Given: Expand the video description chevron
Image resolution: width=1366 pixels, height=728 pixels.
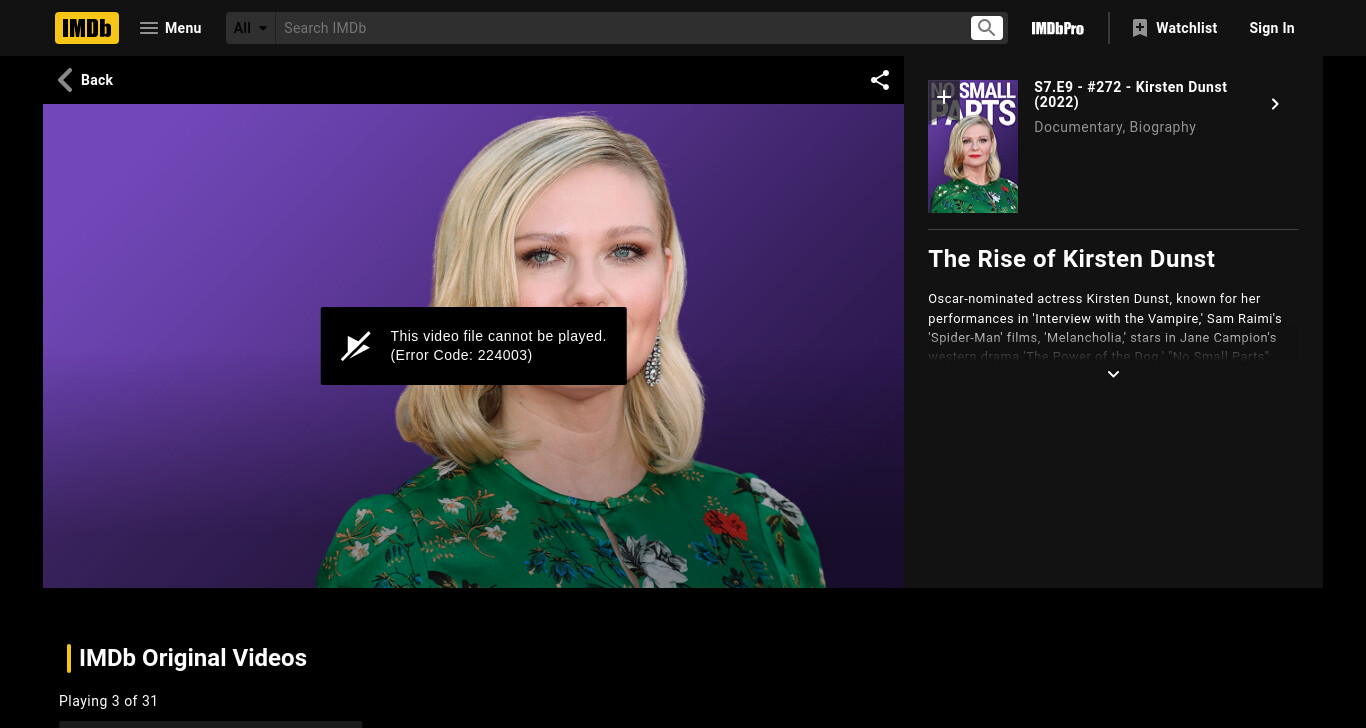Looking at the screenshot, I should click(x=1113, y=374).
